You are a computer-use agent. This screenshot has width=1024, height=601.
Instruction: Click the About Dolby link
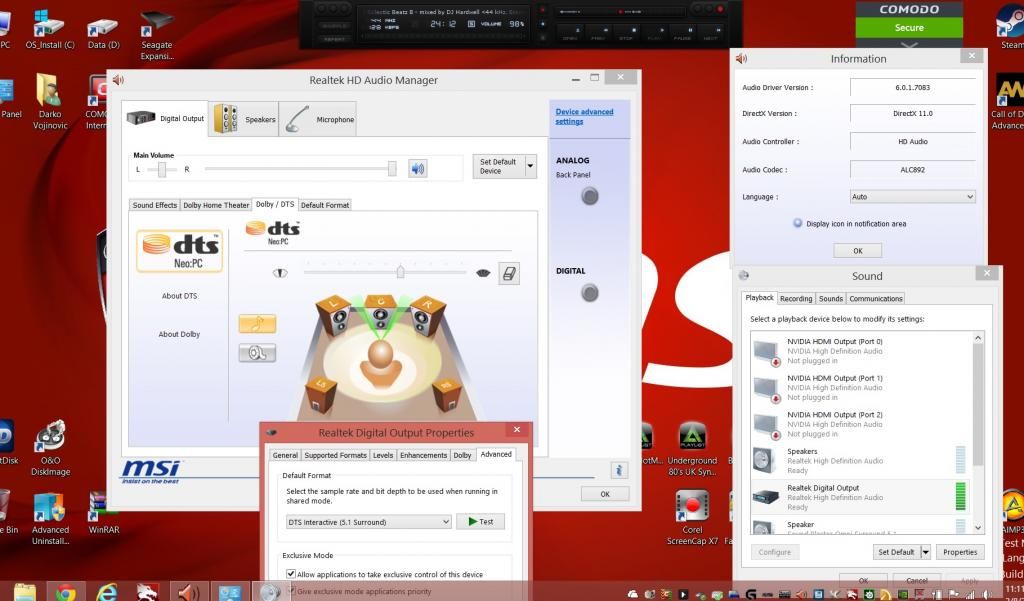pos(179,334)
